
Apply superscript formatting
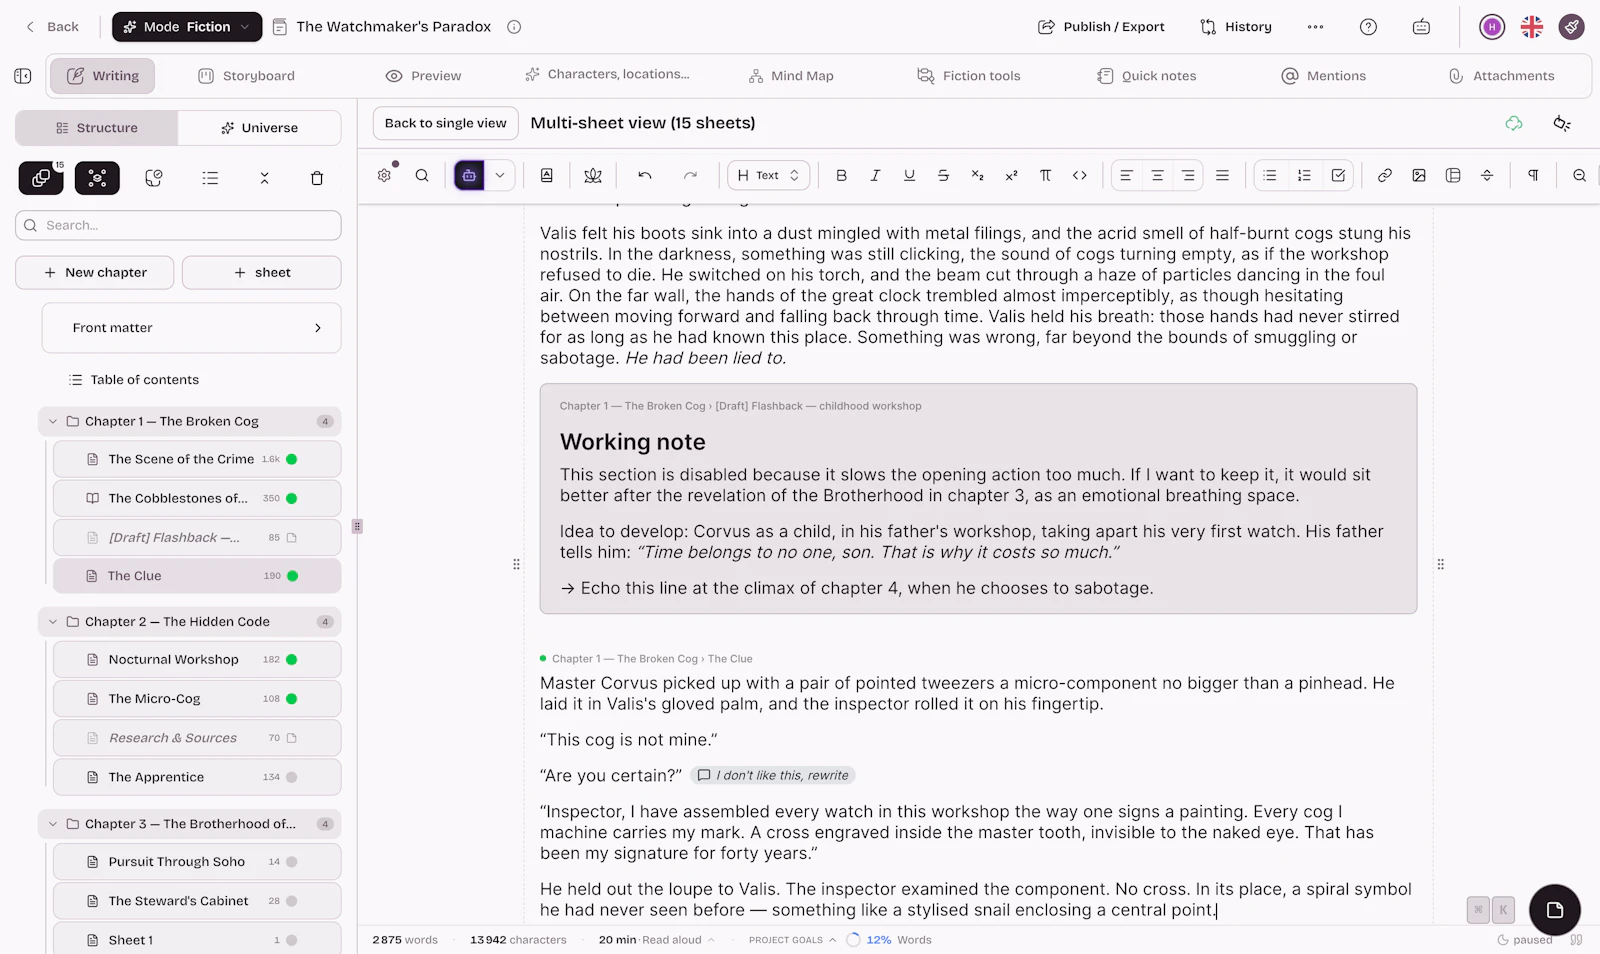point(1011,175)
